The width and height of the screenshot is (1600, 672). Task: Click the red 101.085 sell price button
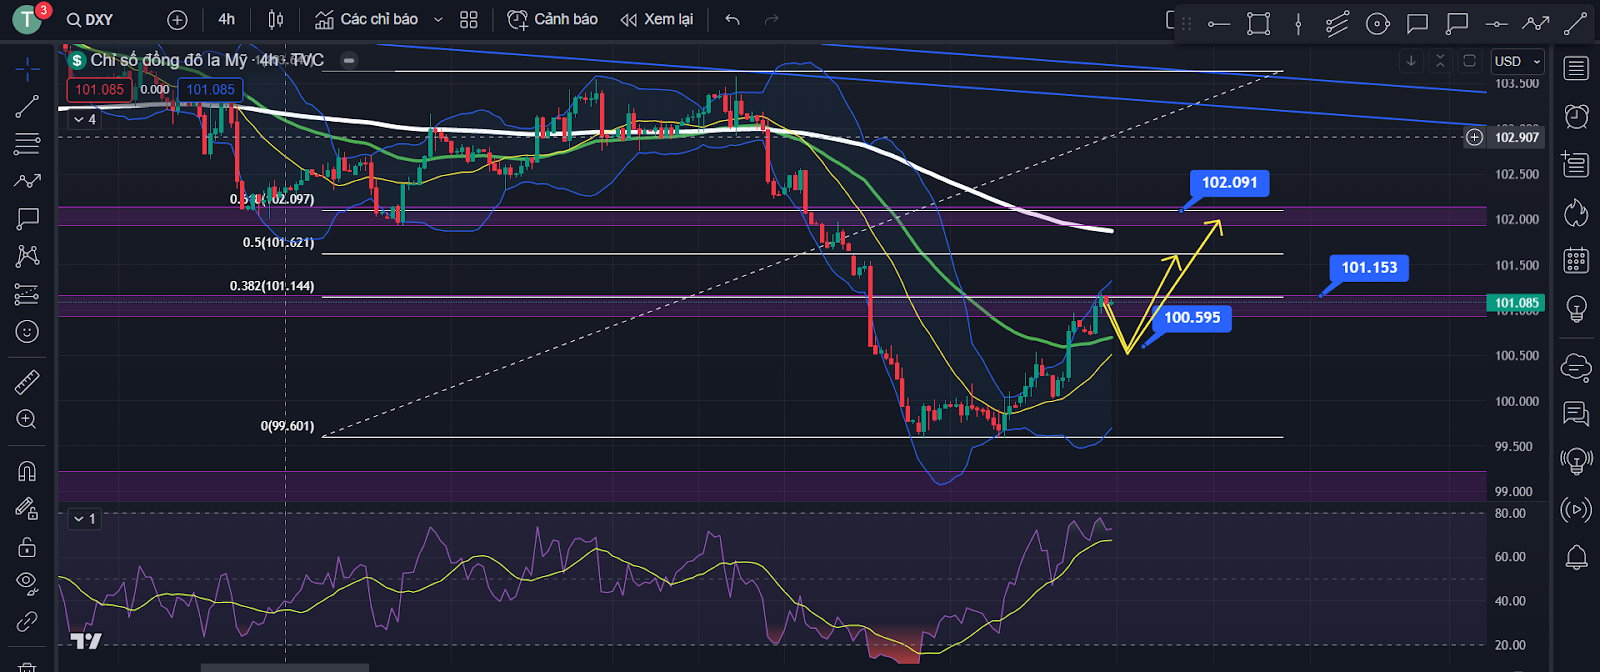[x=99, y=90]
